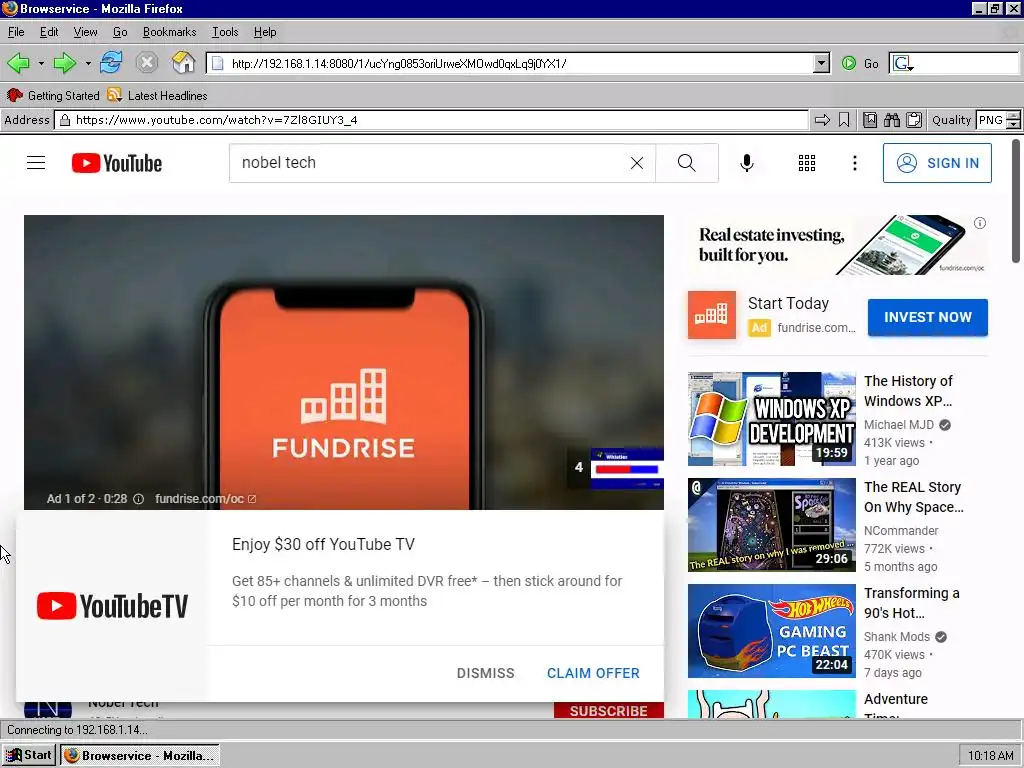Click the page vertical scrollbar thumb
Viewport: 1024px width, 768px height.
(1016, 201)
